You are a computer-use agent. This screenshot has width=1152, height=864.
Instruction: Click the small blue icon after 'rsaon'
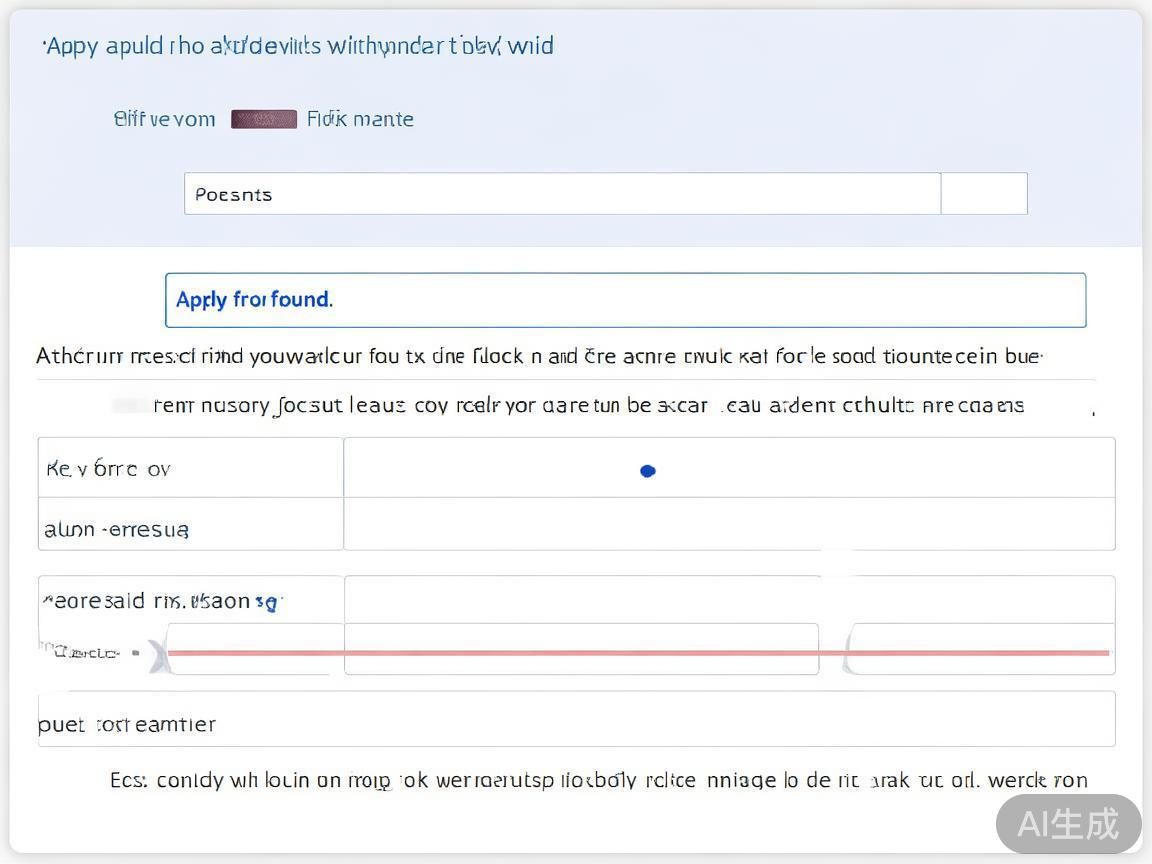[x=267, y=602]
